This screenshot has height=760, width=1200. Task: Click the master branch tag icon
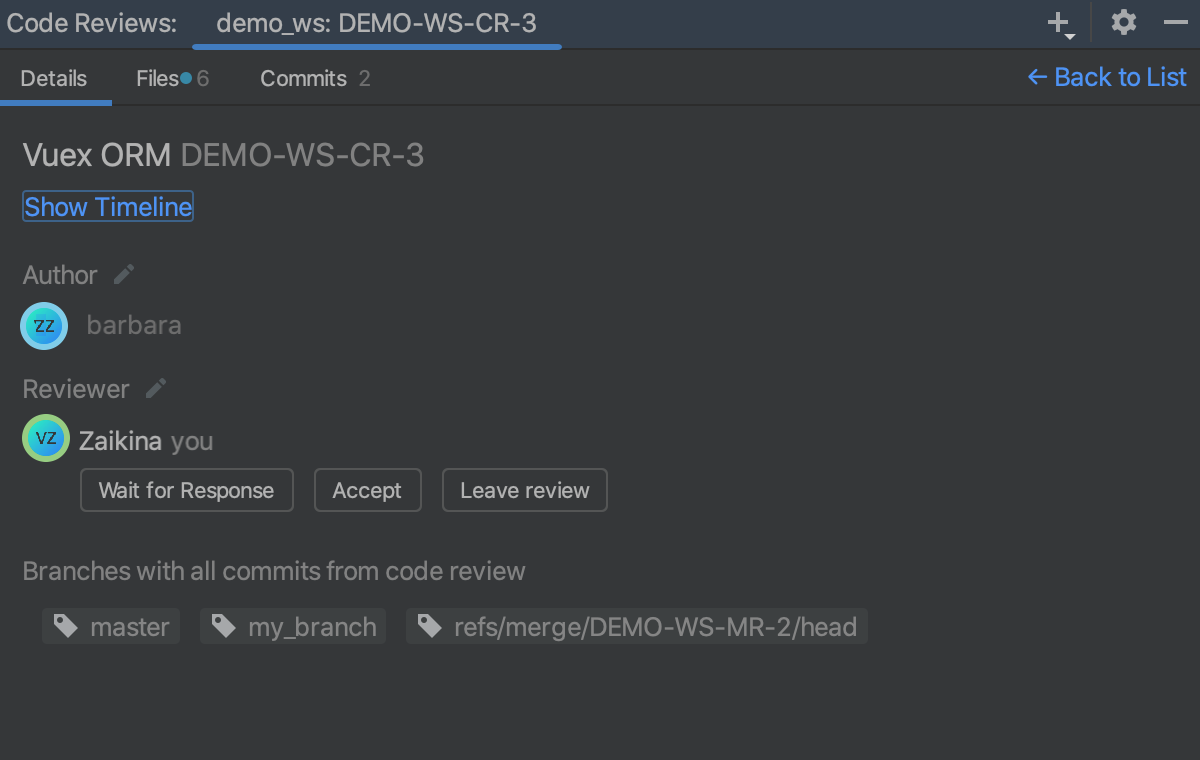pyautogui.click(x=66, y=627)
